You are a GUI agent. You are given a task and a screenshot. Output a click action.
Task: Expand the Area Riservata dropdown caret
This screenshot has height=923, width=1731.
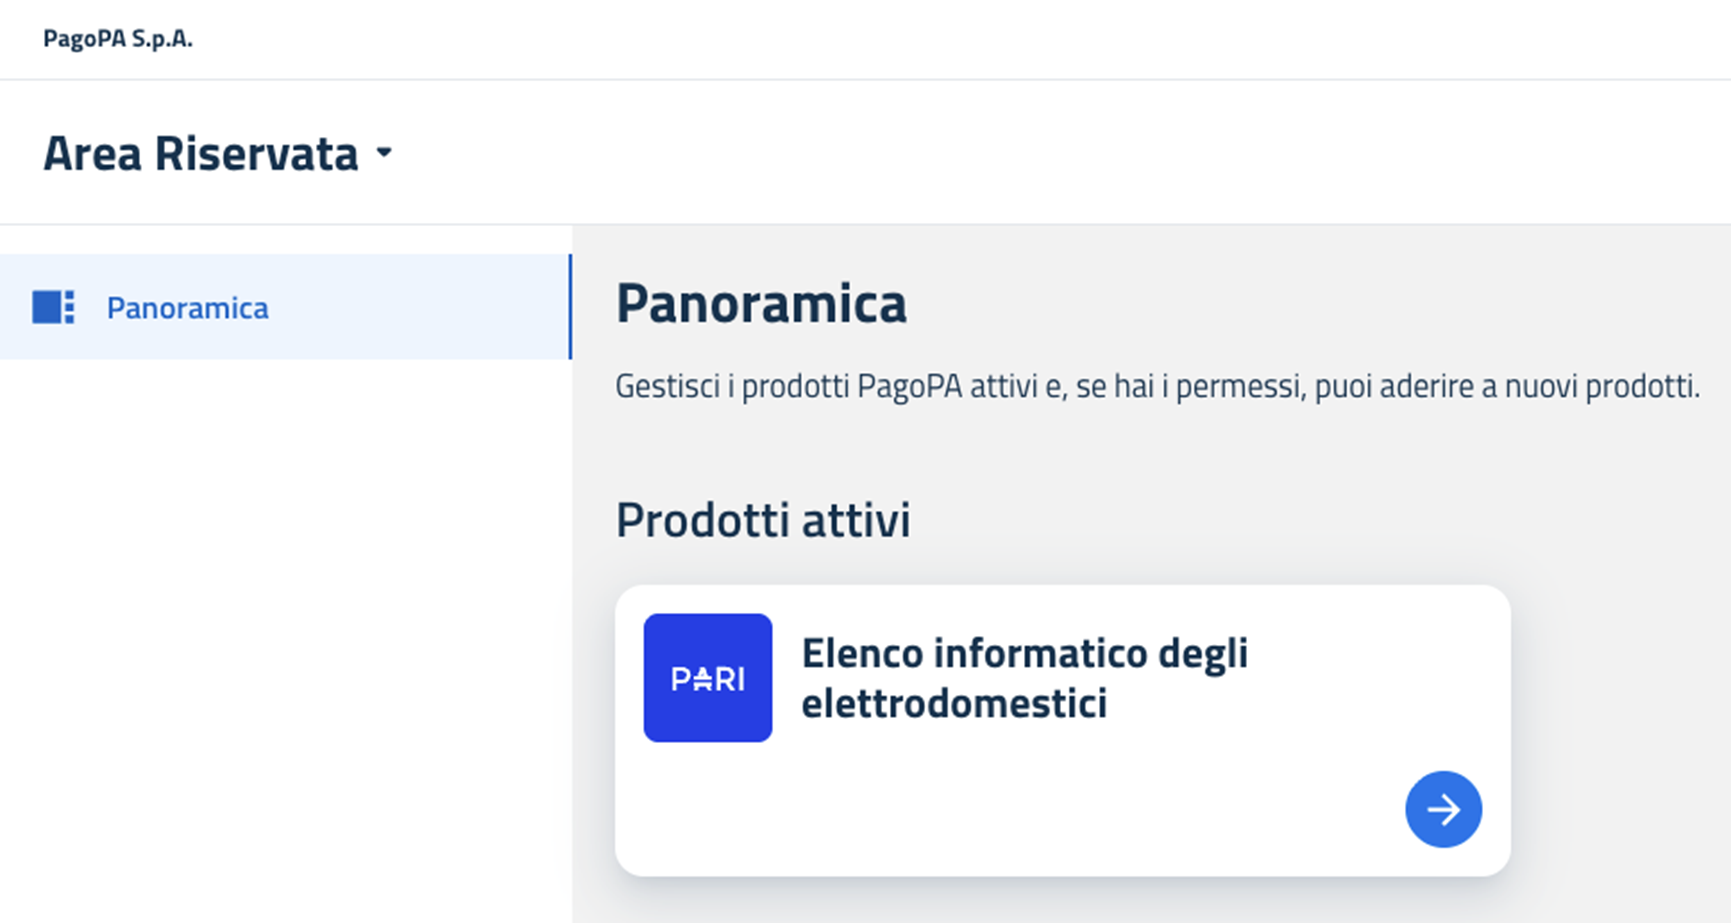pos(384,154)
